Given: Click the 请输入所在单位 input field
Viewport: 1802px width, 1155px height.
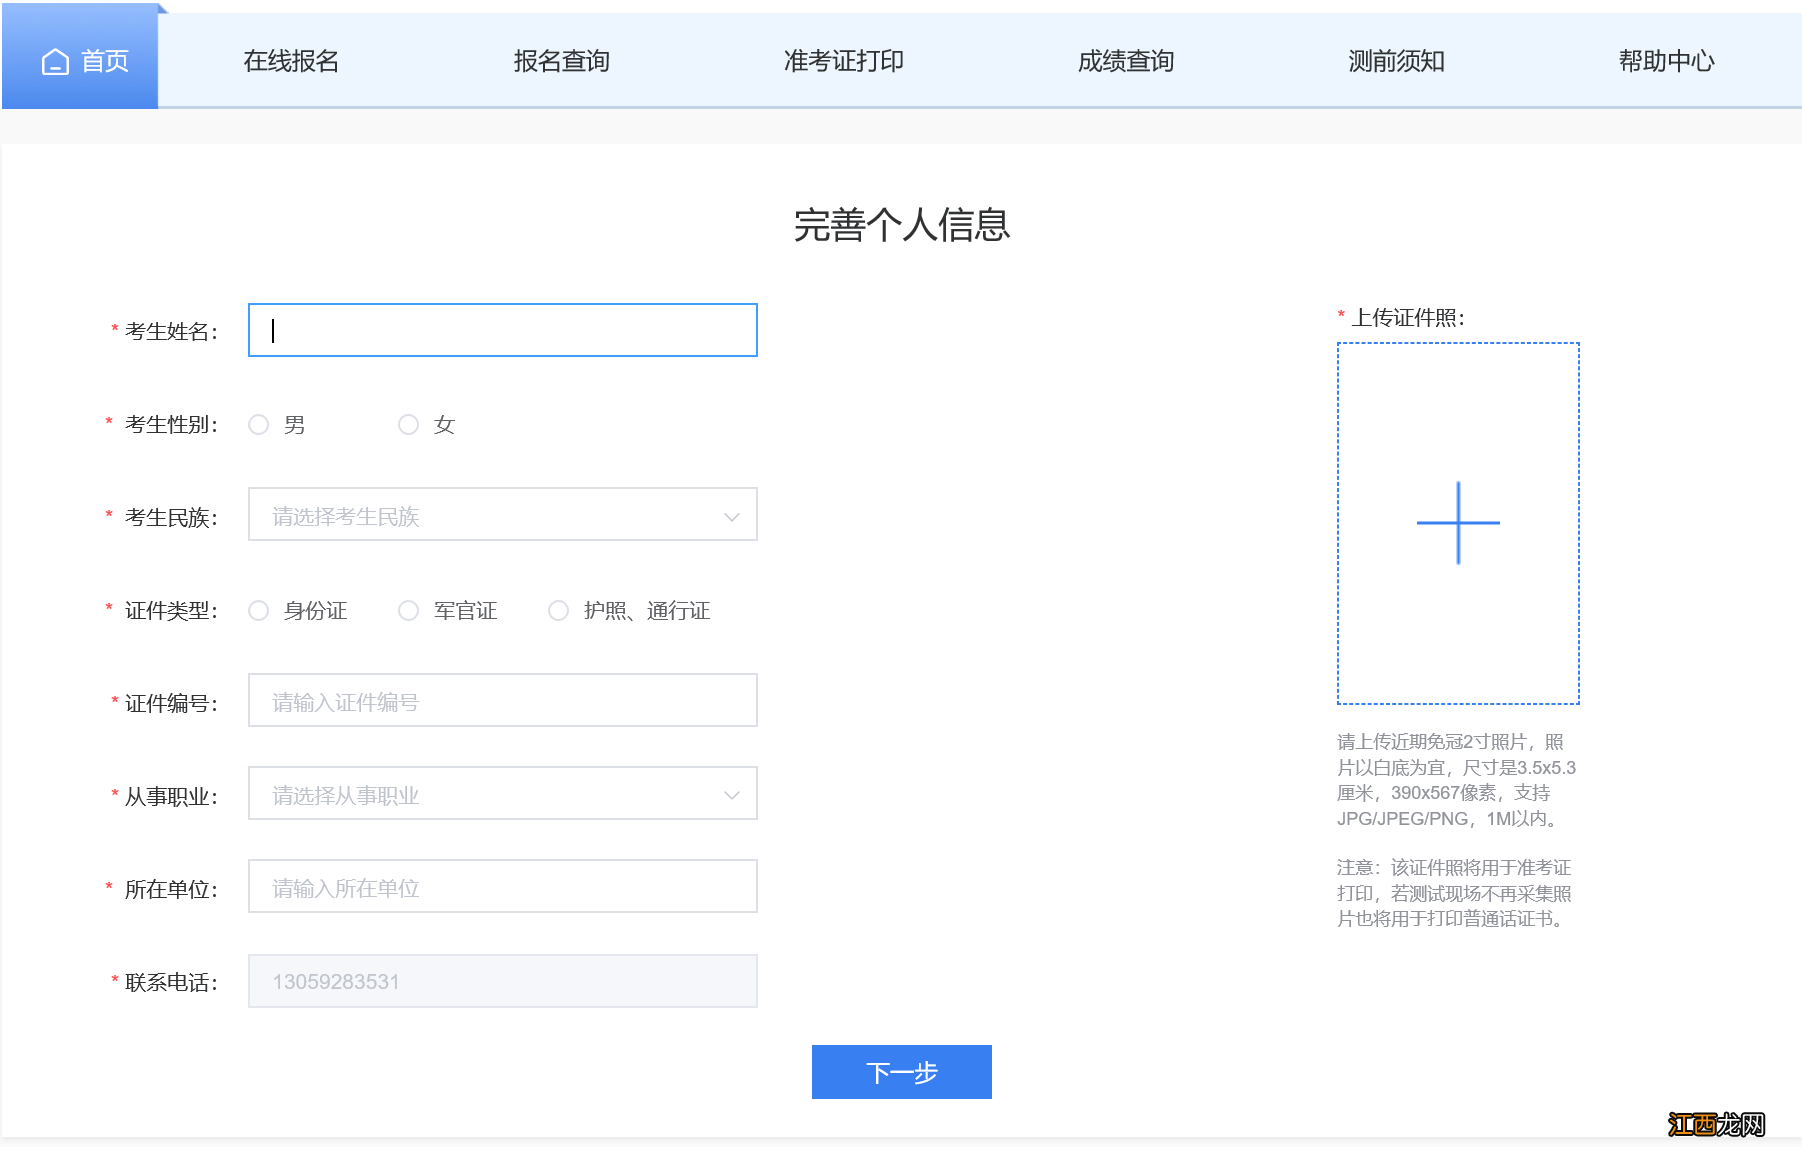Looking at the screenshot, I should (x=503, y=886).
